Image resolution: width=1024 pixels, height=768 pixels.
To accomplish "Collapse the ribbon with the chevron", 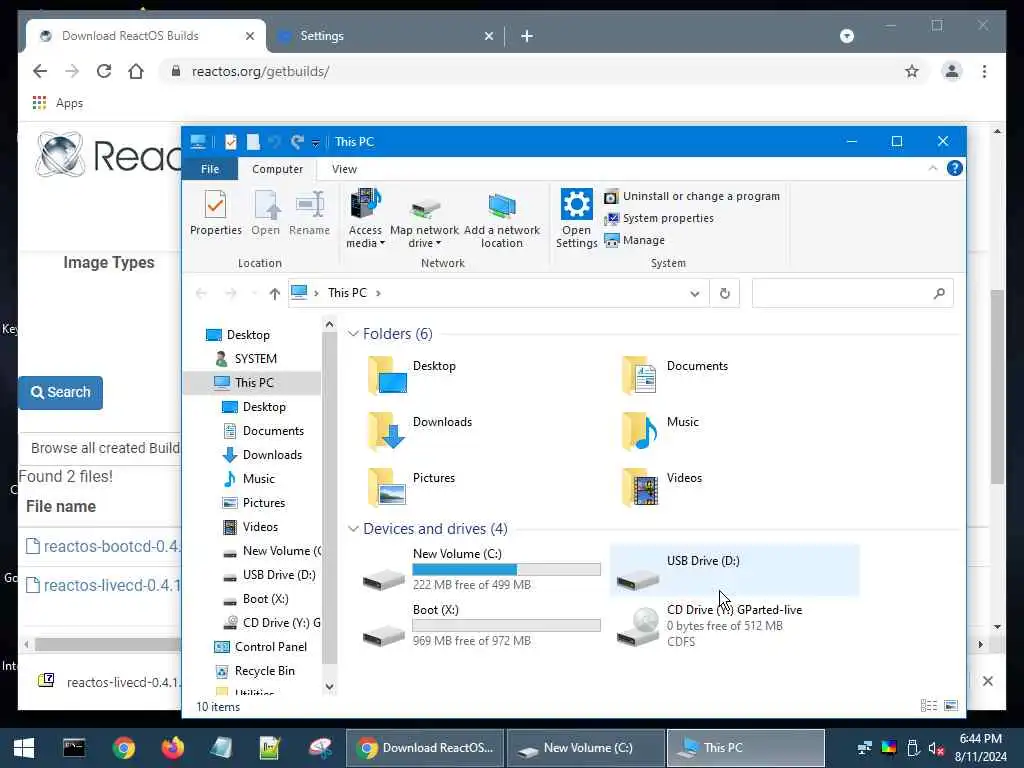I will point(933,168).
